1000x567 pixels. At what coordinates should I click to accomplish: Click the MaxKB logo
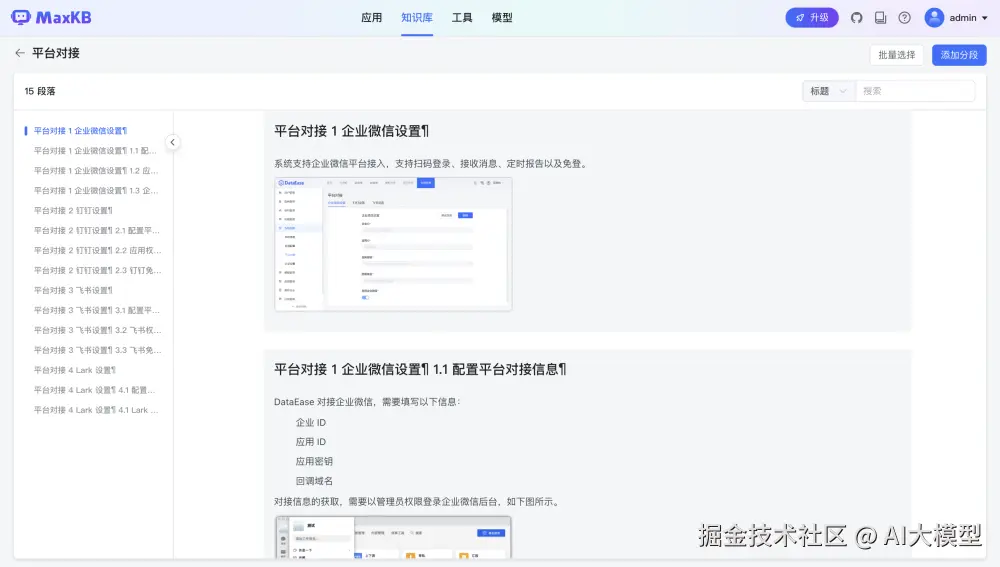pos(51,17)
